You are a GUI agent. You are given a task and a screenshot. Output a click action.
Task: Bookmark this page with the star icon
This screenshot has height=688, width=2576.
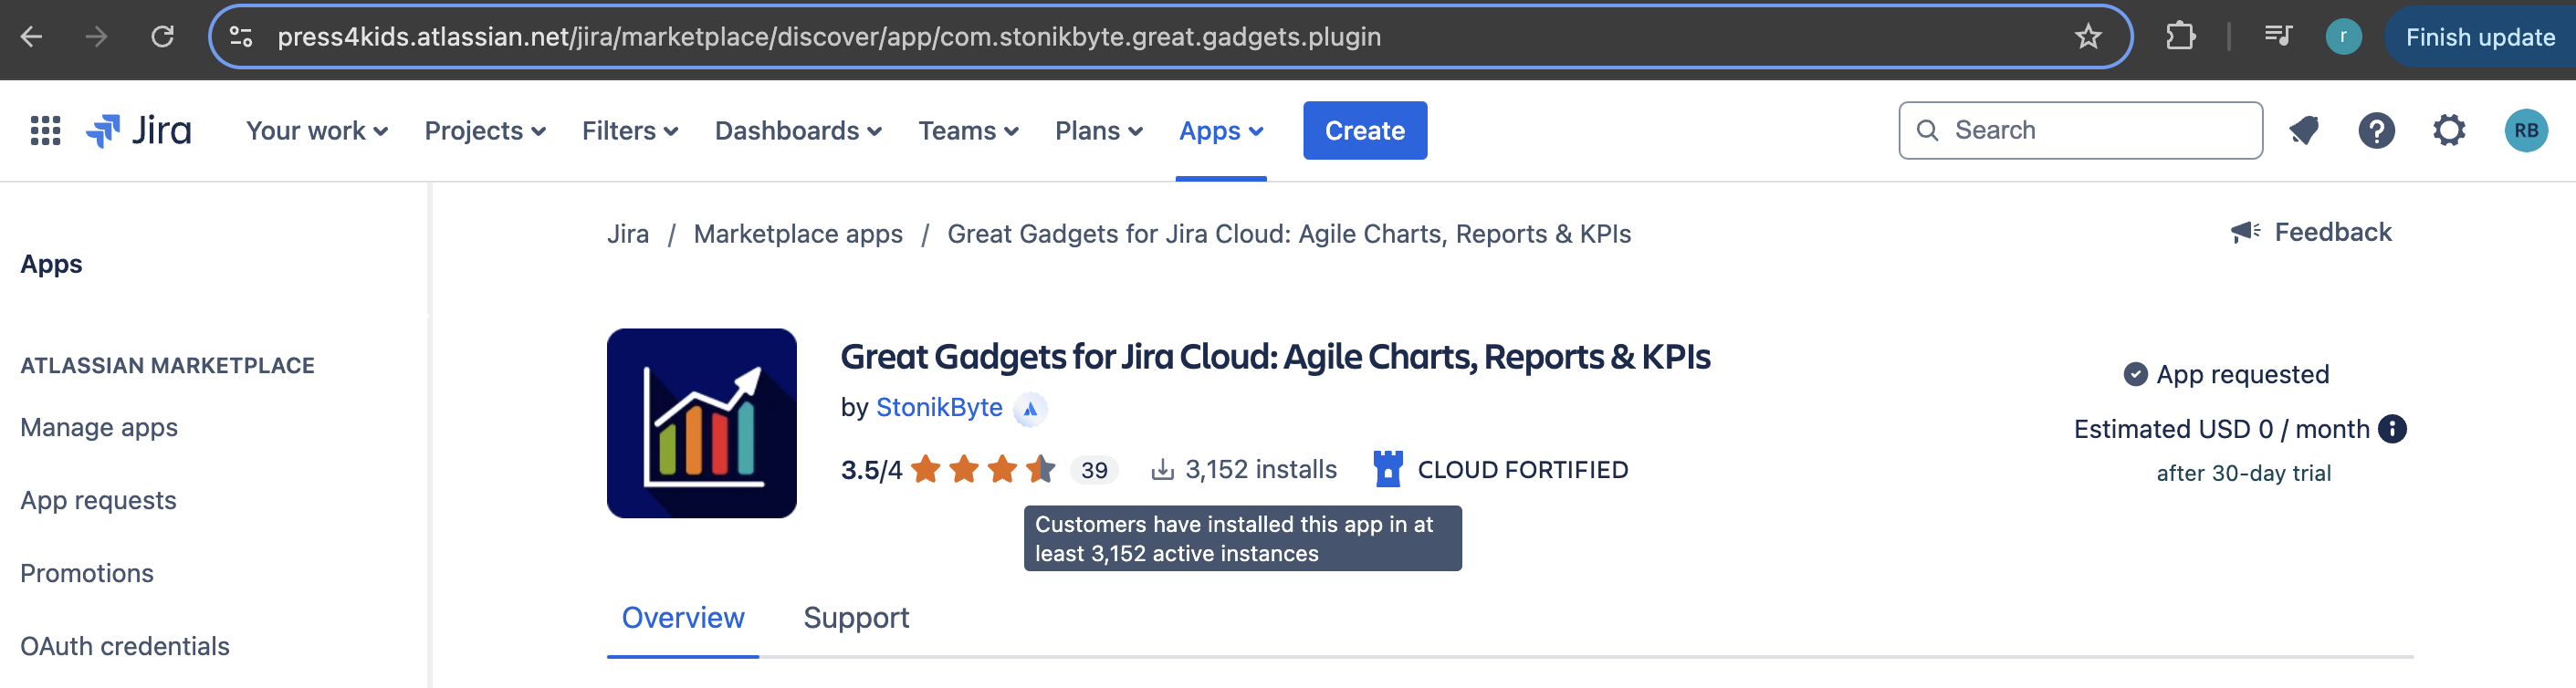click(2088, 37)
